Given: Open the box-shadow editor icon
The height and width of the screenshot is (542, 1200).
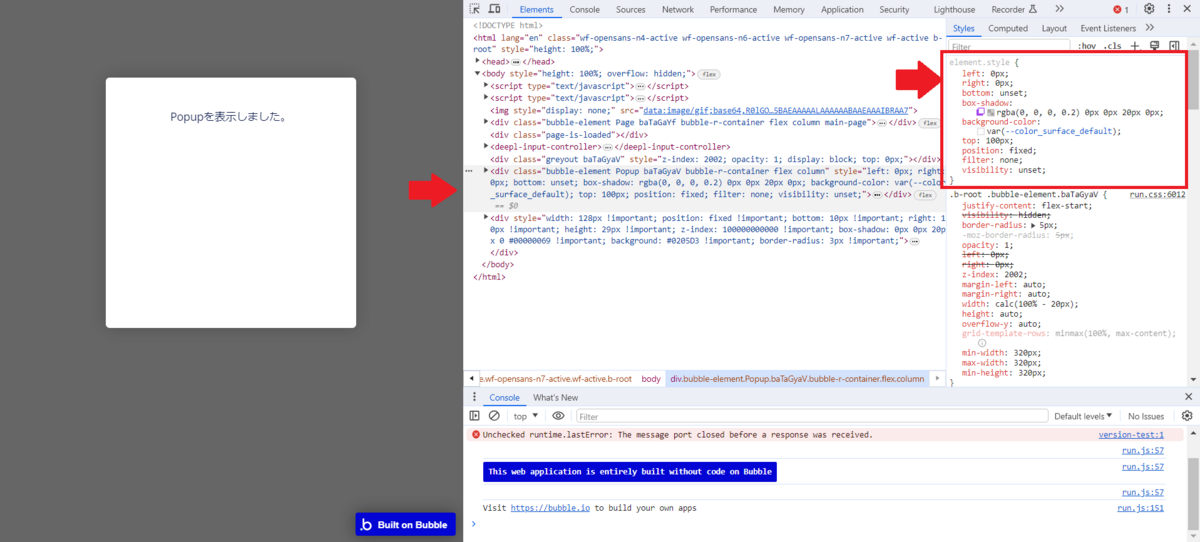Looking at the screenshot, I should pyautogui.click(x=981, y=112).
